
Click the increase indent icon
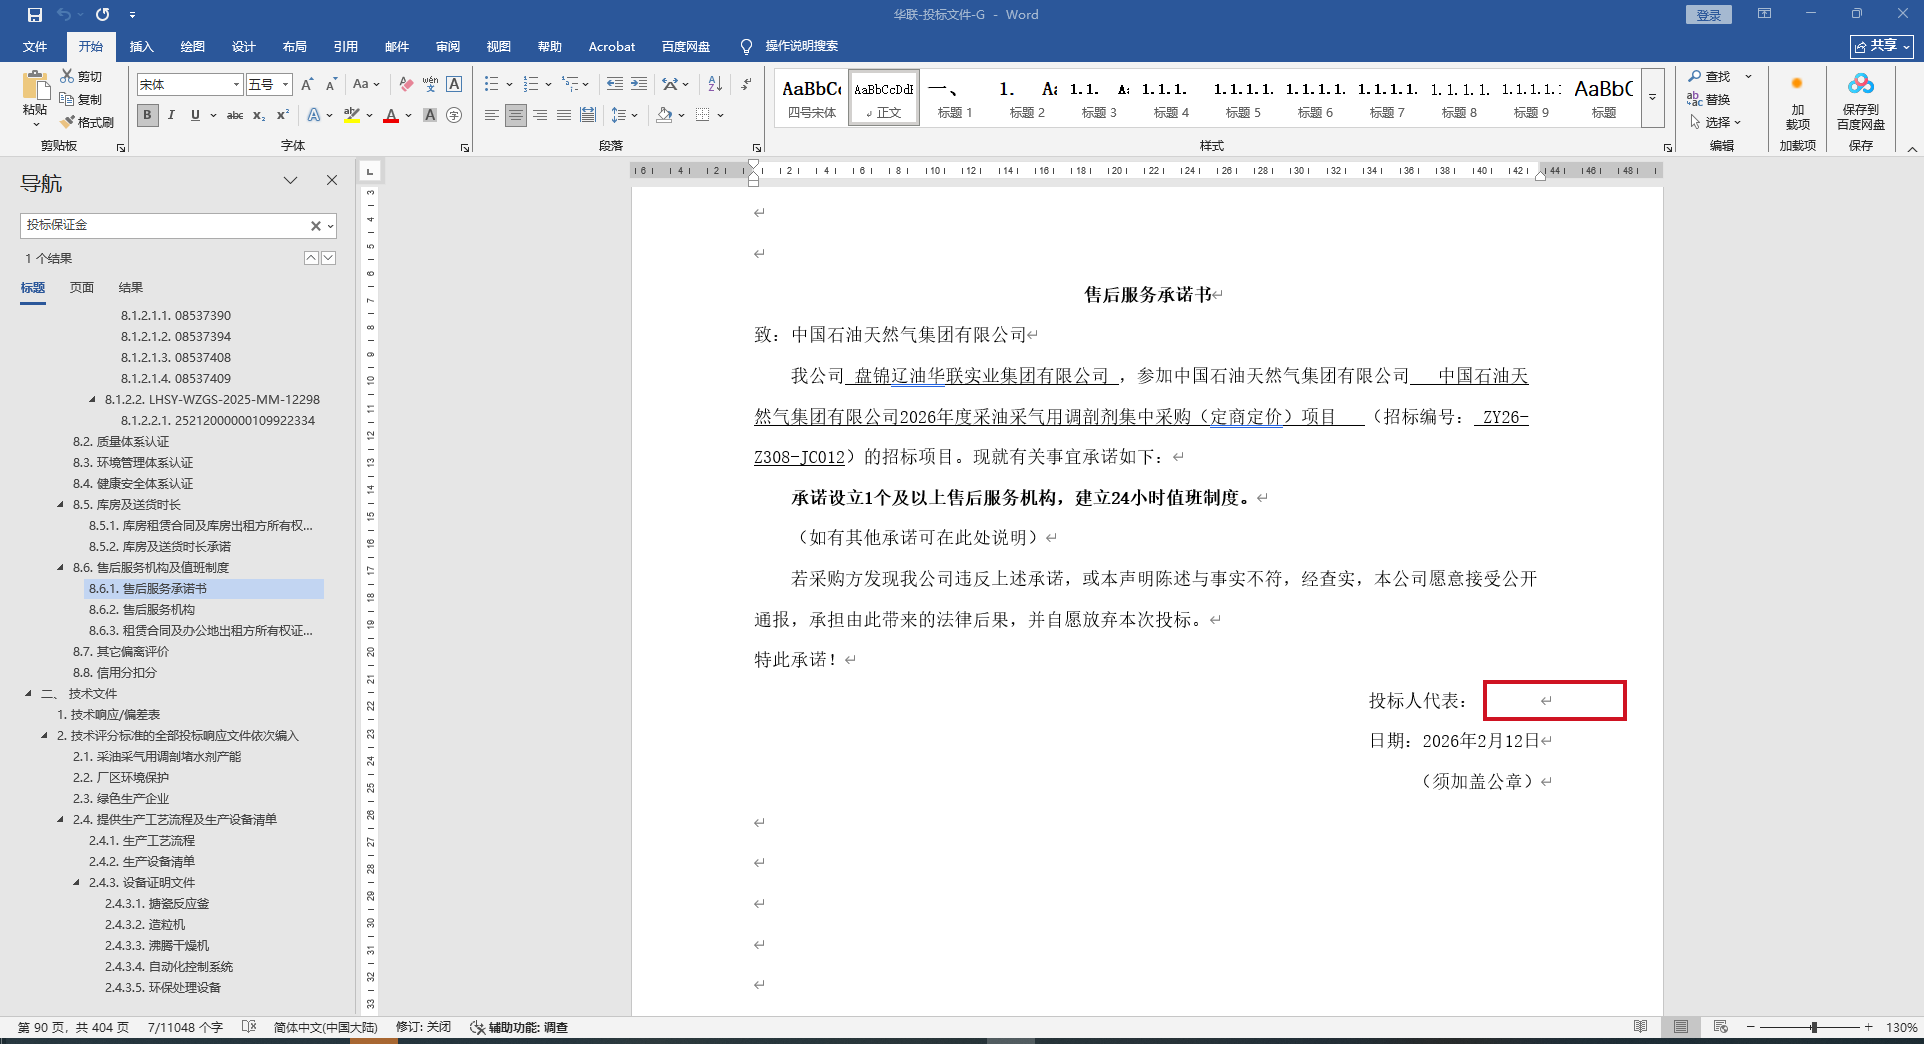point(639,84)
